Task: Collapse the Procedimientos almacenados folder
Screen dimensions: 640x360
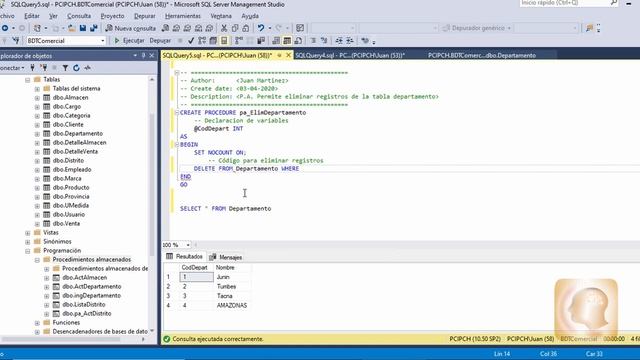Action: [x=37, y=260]
